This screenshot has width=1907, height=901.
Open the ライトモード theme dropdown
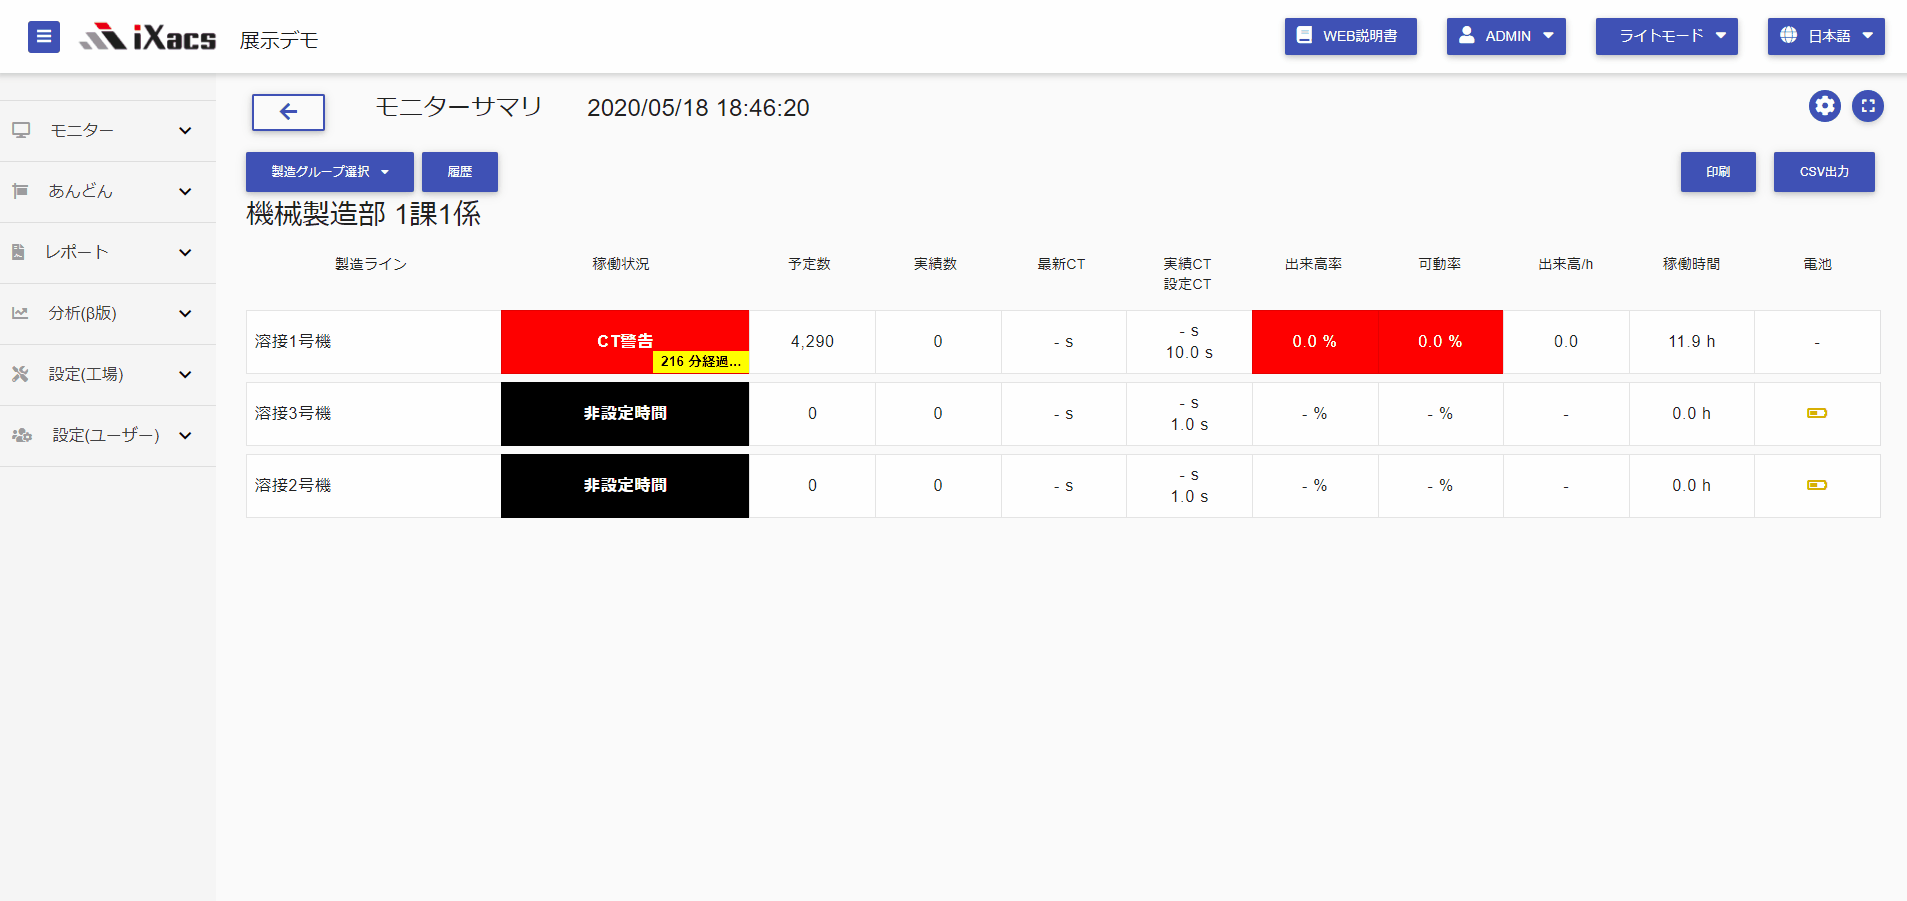1666,36
